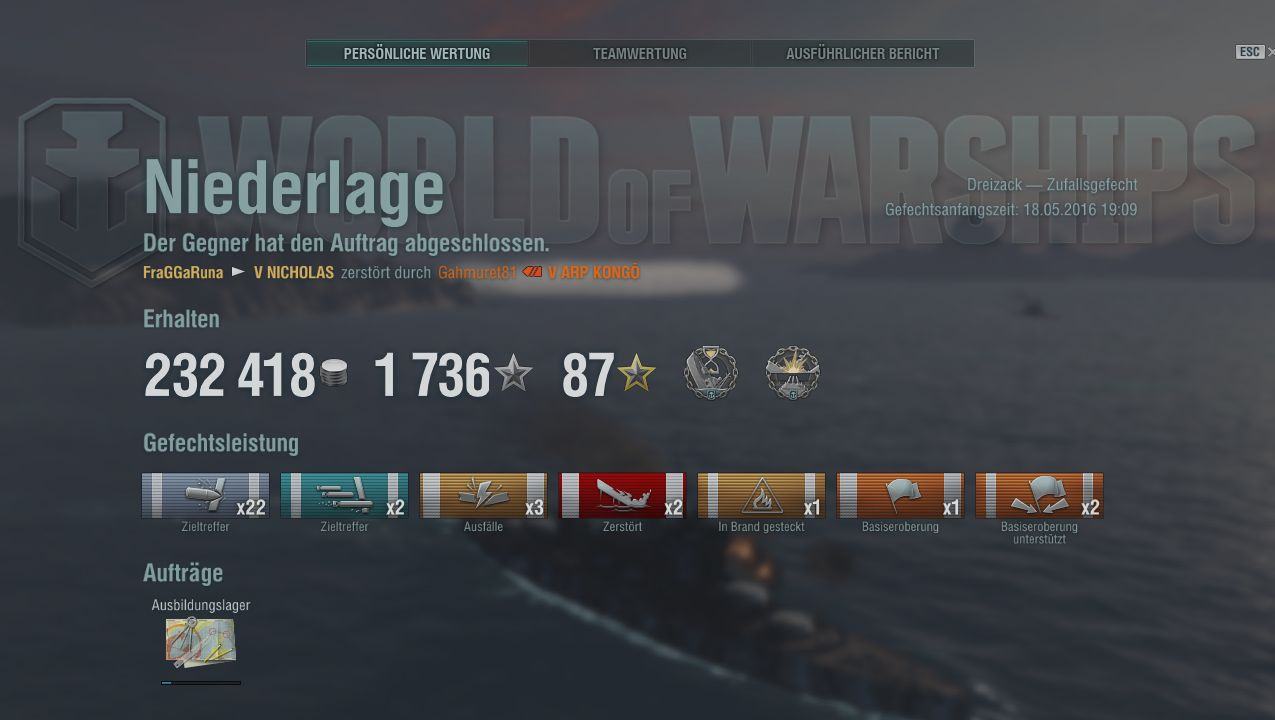Switch to the Teamwertung tab

640,54
